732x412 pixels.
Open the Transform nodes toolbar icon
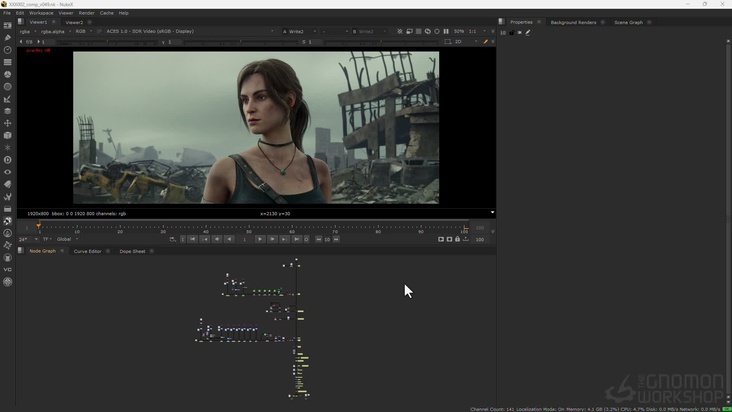8,123
